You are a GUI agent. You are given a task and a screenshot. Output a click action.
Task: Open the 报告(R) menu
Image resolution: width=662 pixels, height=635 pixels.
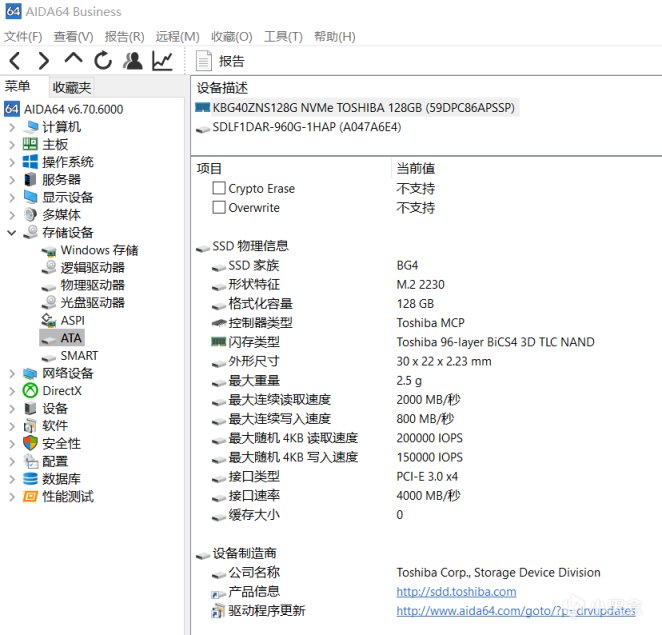pos(125,37)
